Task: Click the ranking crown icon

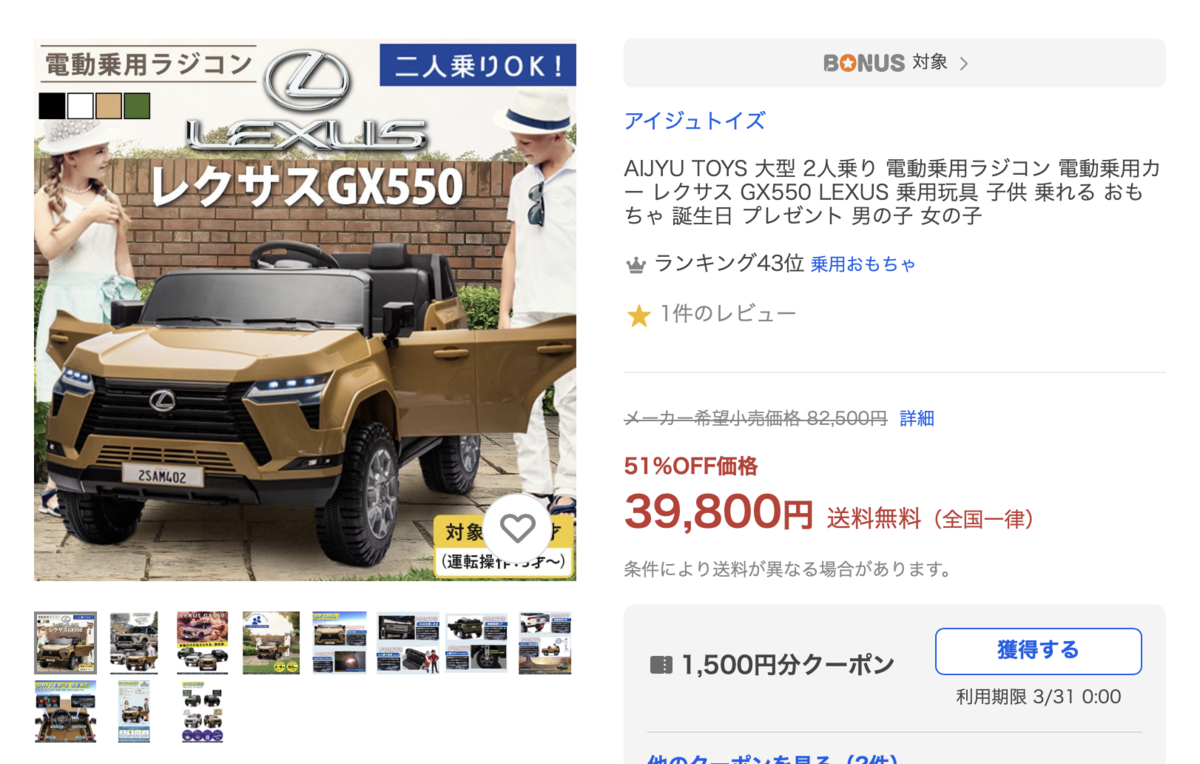Action: click(635, 265)
